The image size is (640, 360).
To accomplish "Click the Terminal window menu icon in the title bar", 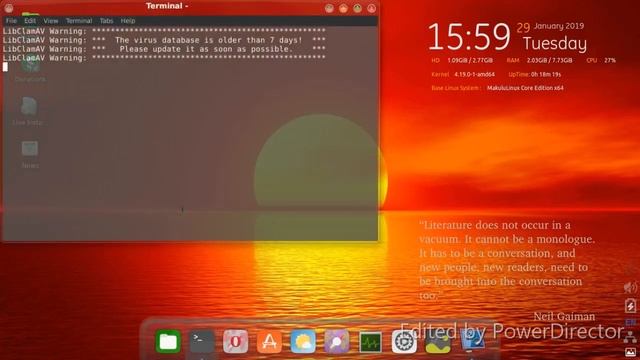I will coord(9,8).
